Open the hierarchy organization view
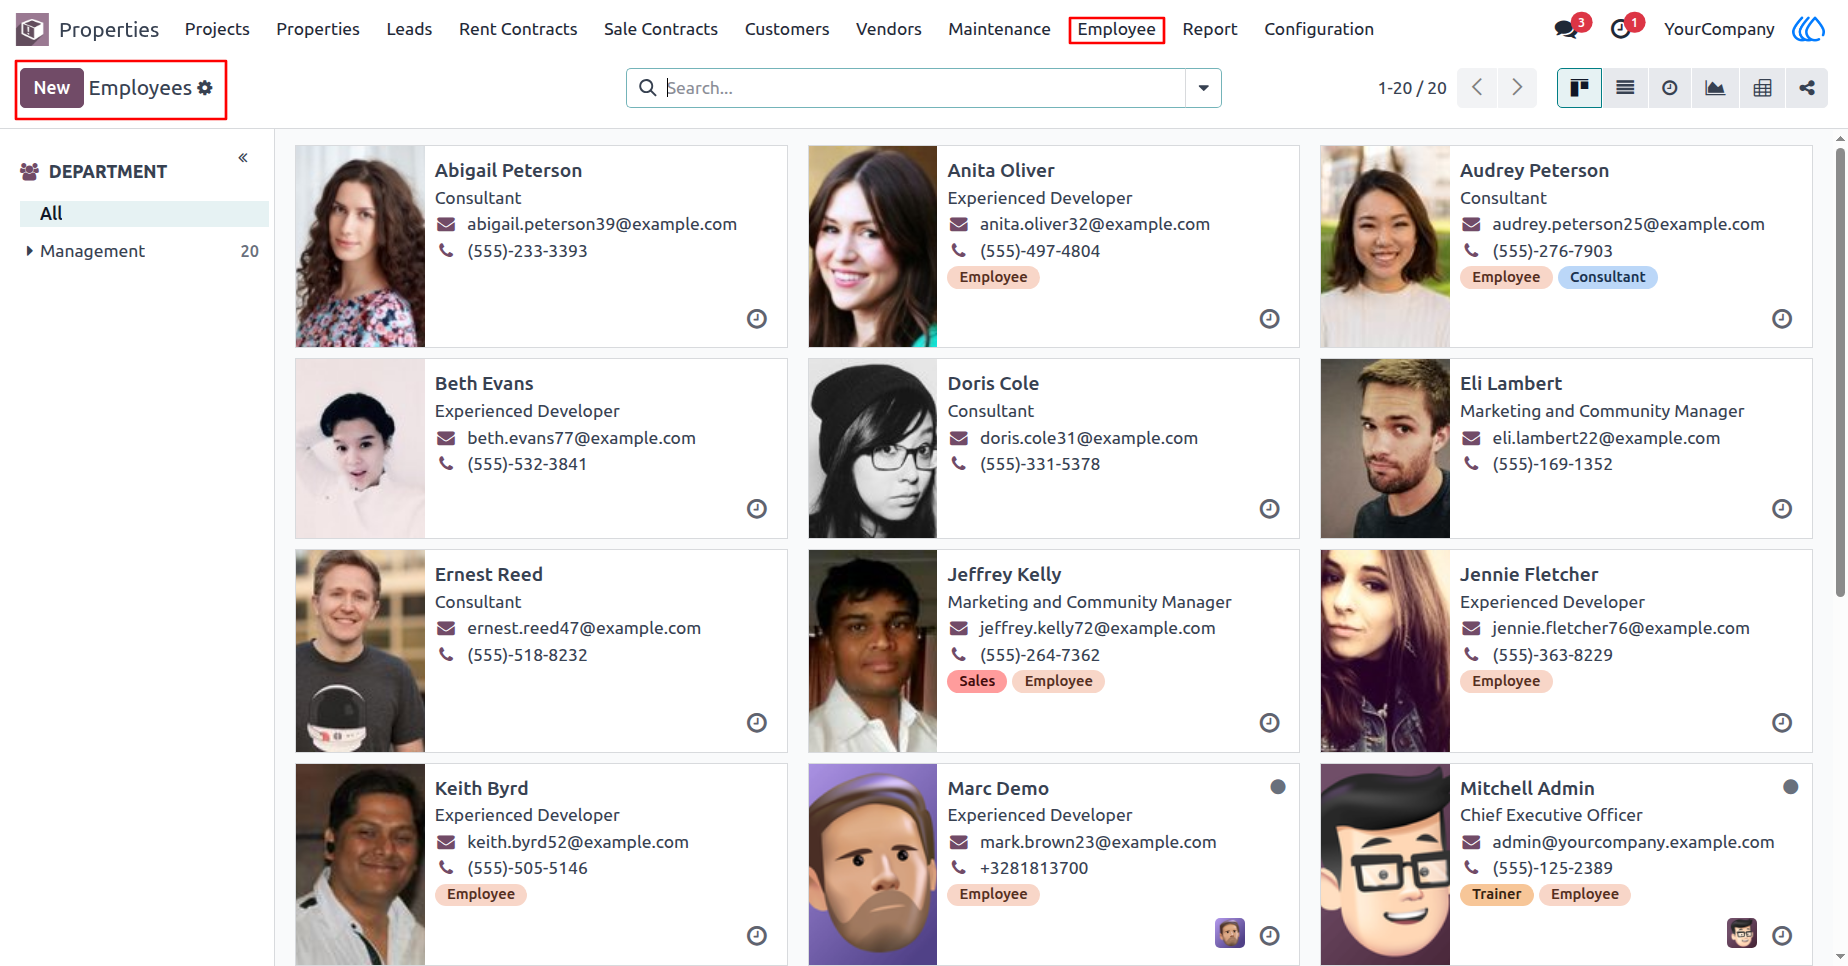1848x966 pixels. pyautogui.click(x=1807, y=88)
